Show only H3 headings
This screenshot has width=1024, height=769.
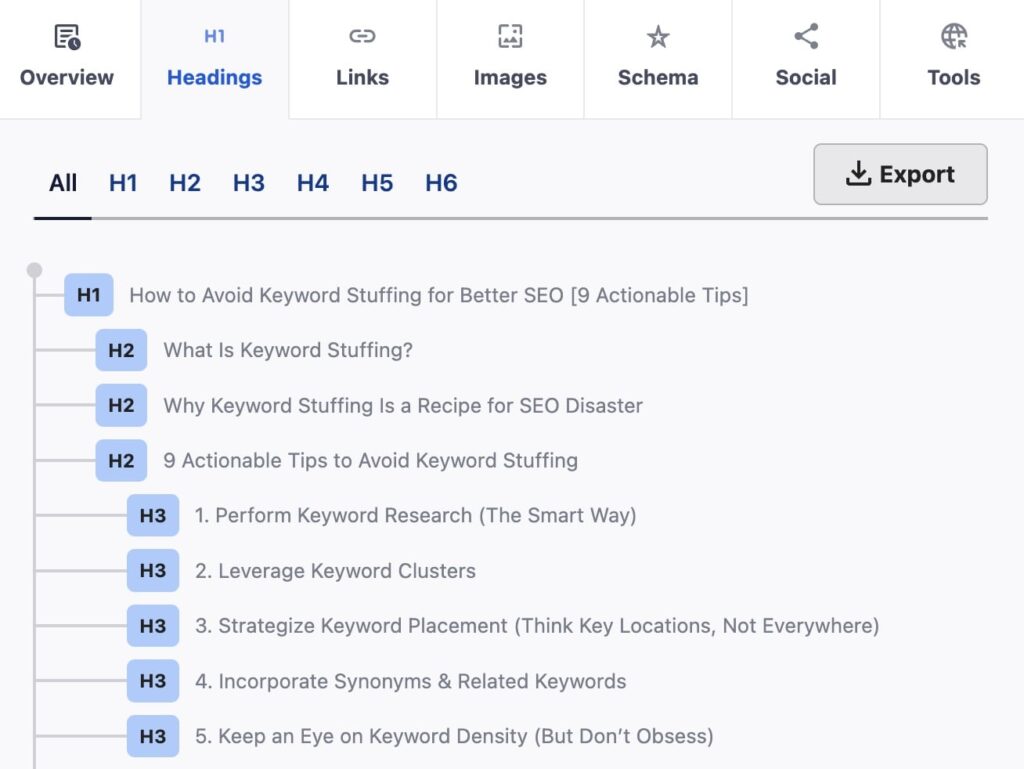click(x=248, y=183)
